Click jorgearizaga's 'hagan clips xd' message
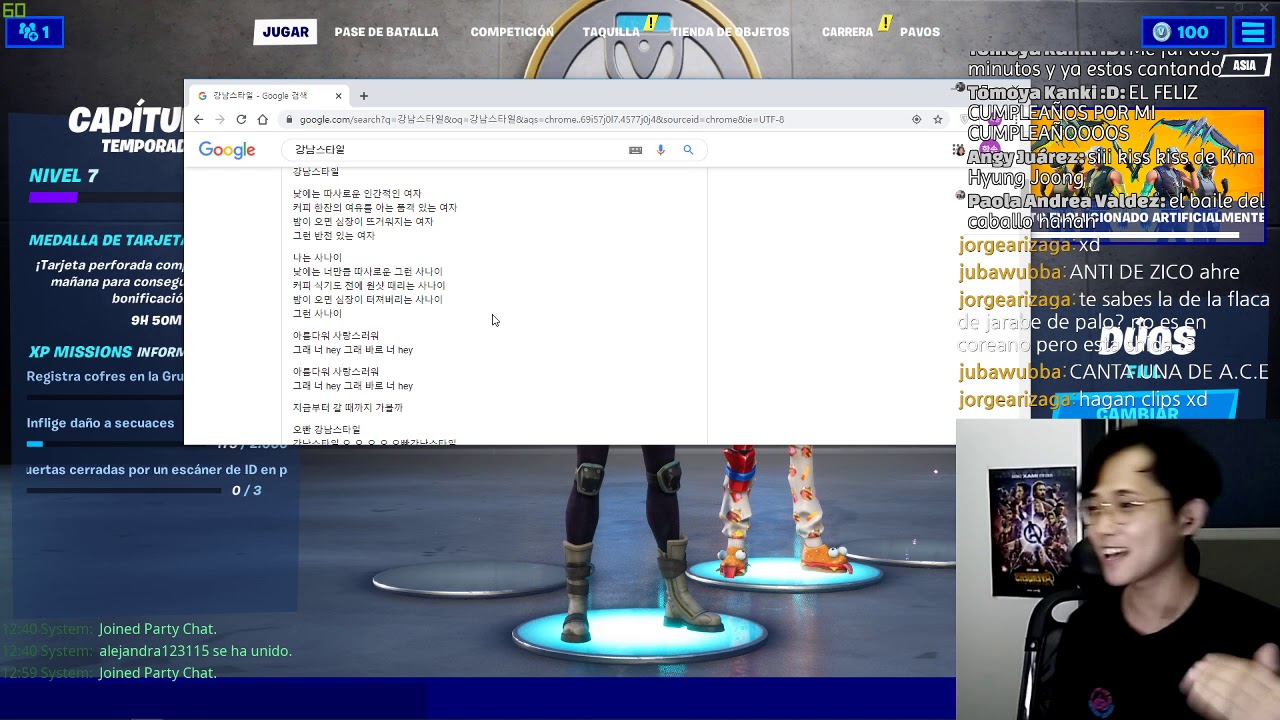Image resolution: width=1280 pixels, height=720 pixels. coord(1083,400)
